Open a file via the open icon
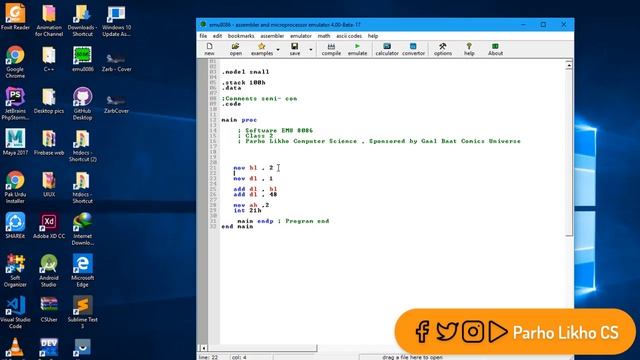The width and height of the screenshot is (640, 360). pos(236,49)
